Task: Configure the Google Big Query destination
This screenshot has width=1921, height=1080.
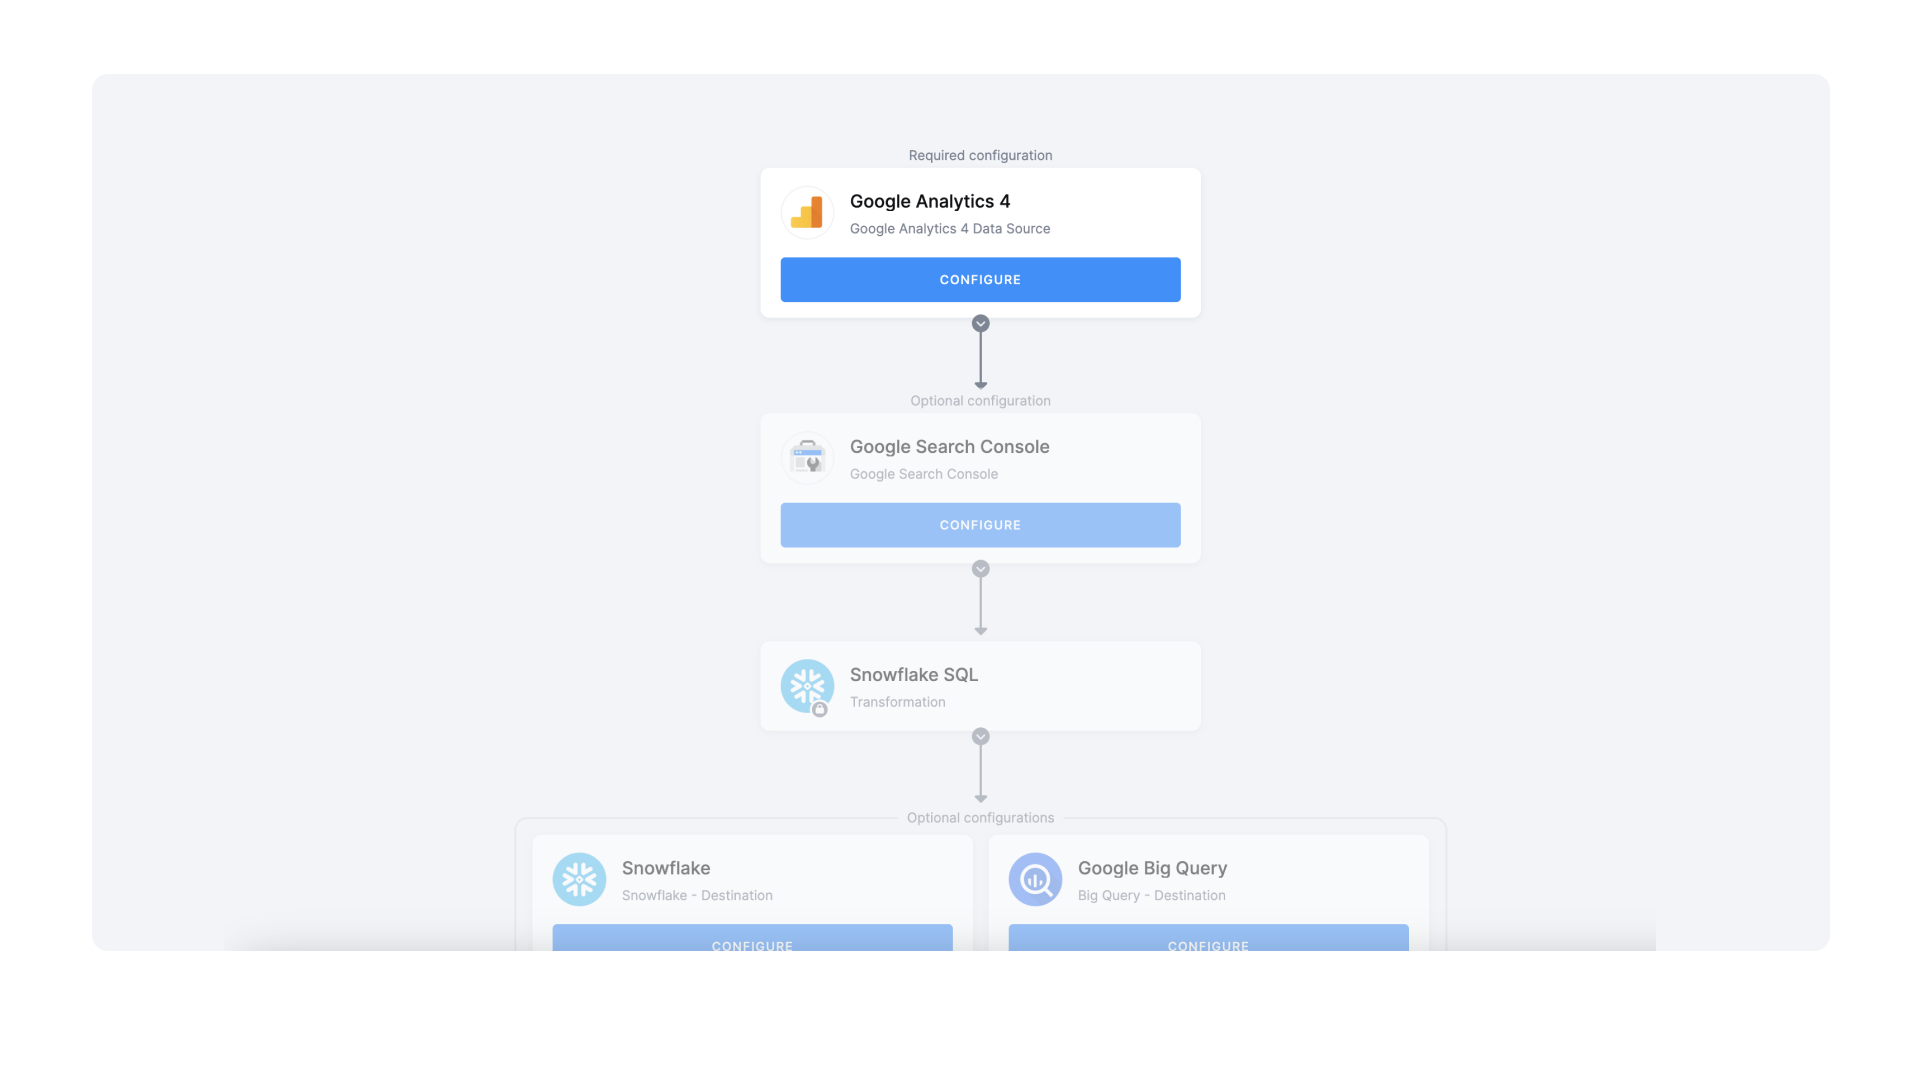Action: tap(1208, 945)
